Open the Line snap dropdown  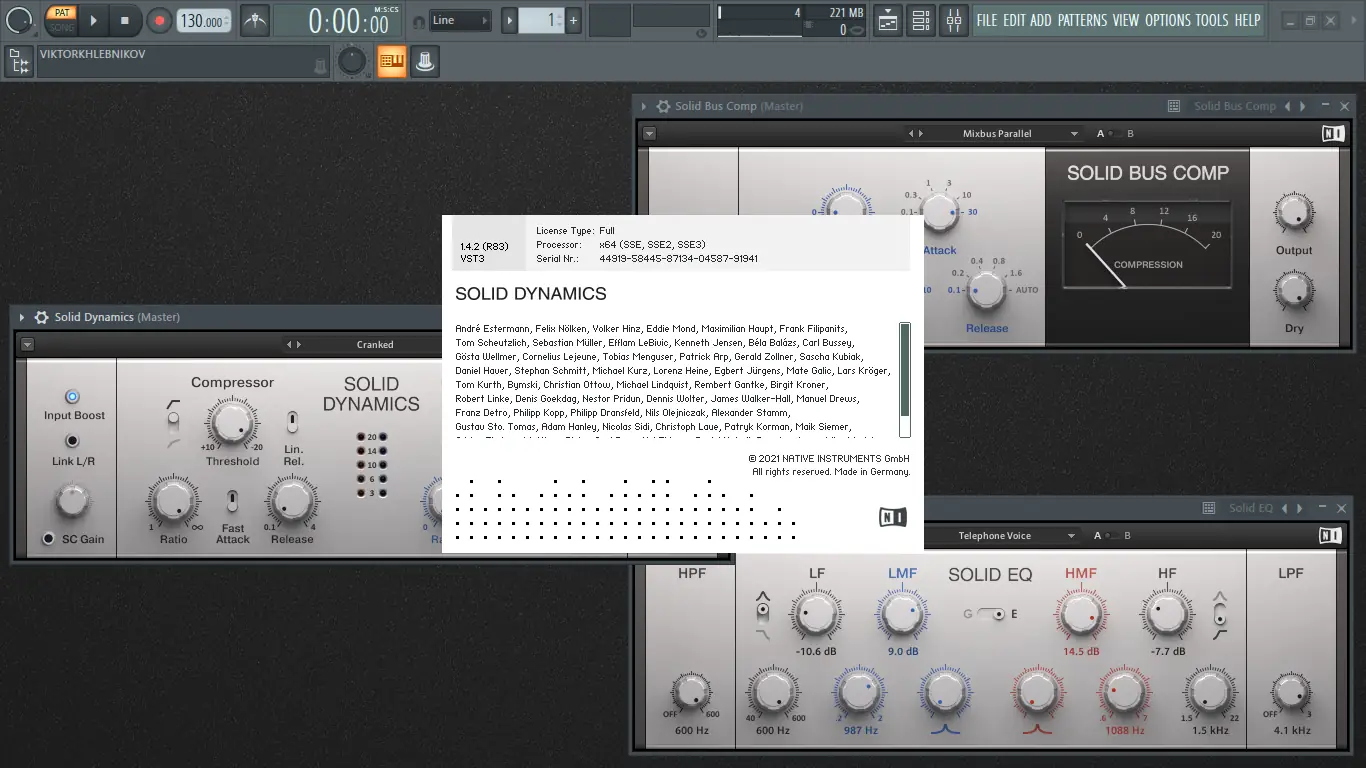(x=460, y=20)
